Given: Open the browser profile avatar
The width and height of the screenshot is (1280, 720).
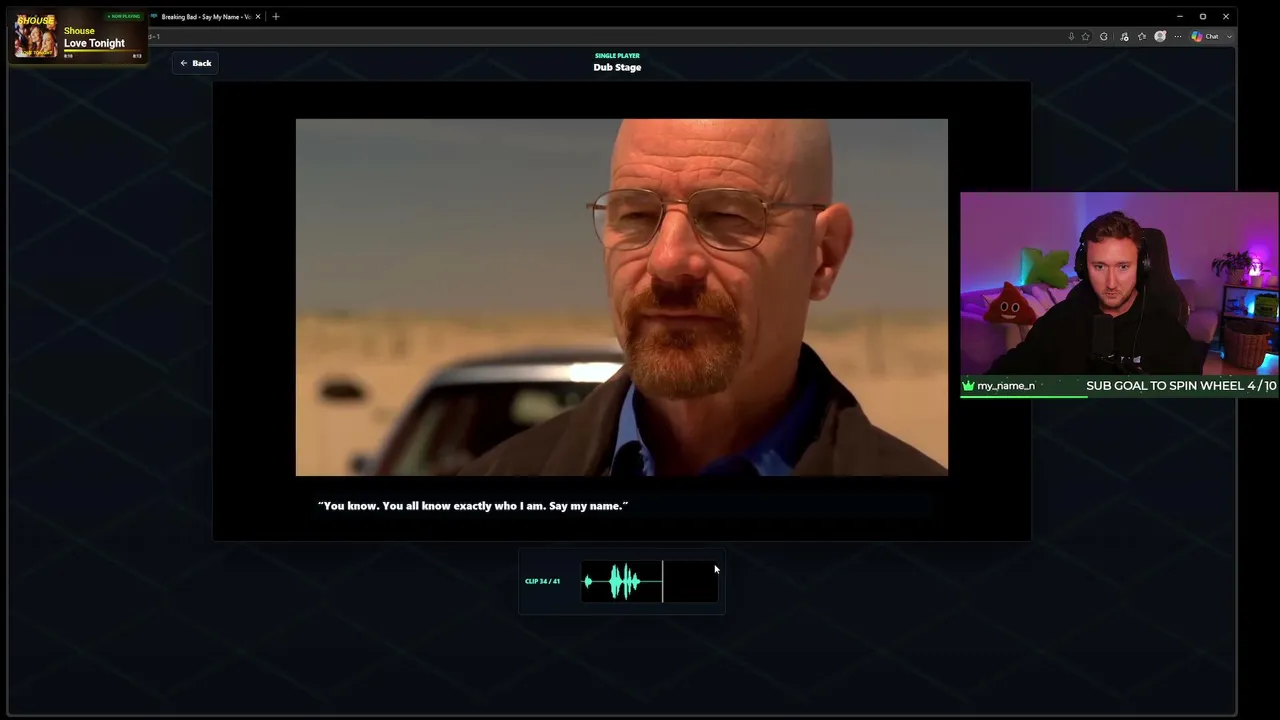Looking at the screenshot, I should pyautogui.click(x=1160, y=36).
